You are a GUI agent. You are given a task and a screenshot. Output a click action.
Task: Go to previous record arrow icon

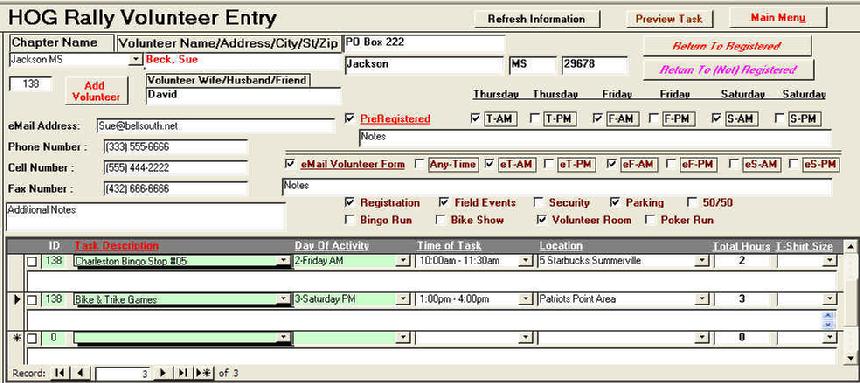(81, 373)
